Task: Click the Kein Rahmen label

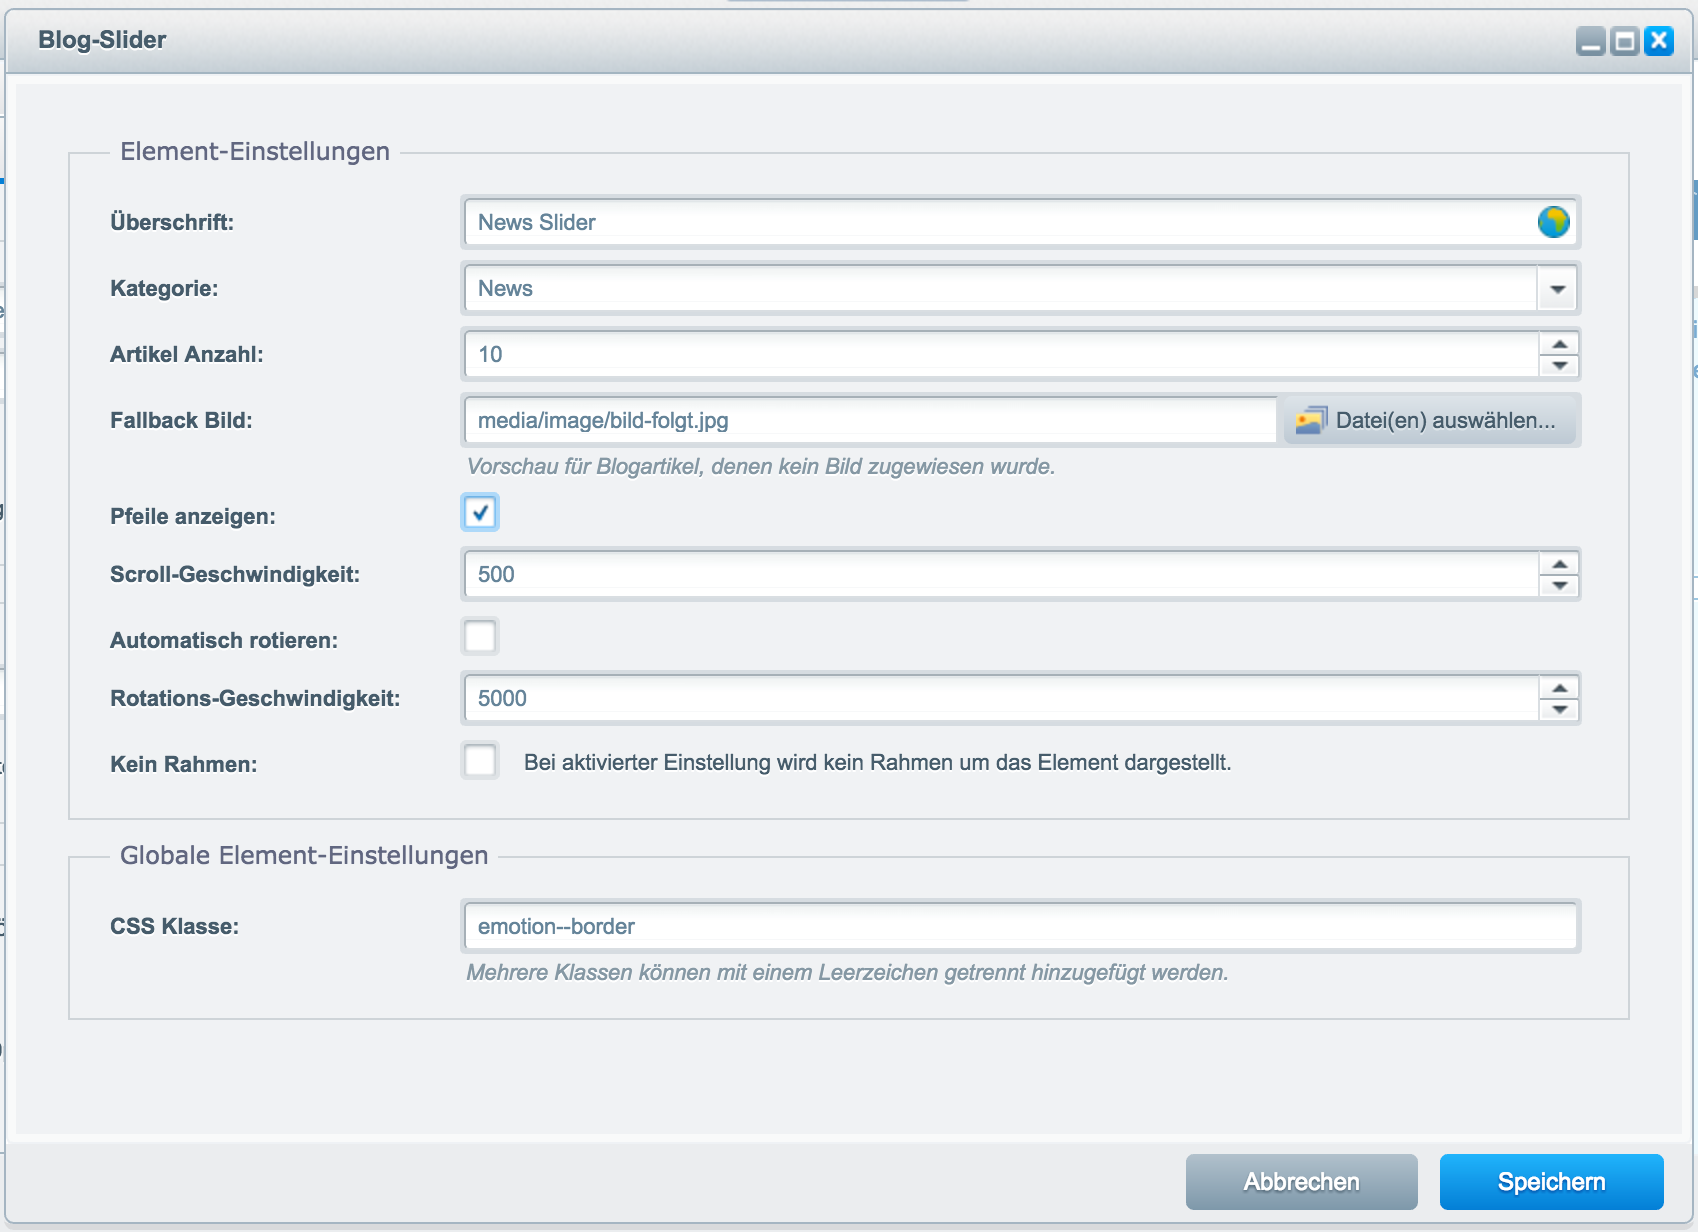Action: [184, 765]
